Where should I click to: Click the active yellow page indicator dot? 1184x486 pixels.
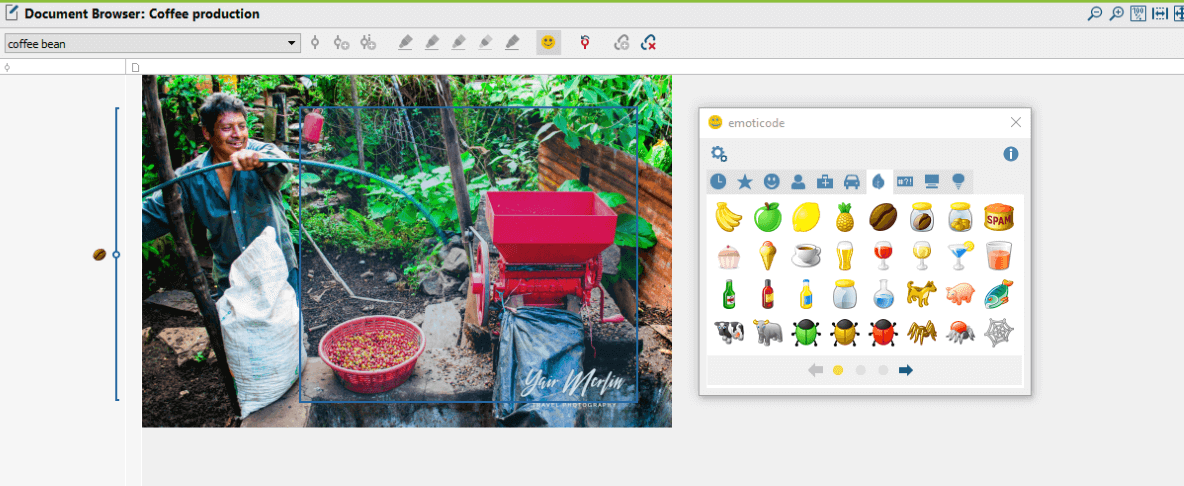[x=837, y=370]
